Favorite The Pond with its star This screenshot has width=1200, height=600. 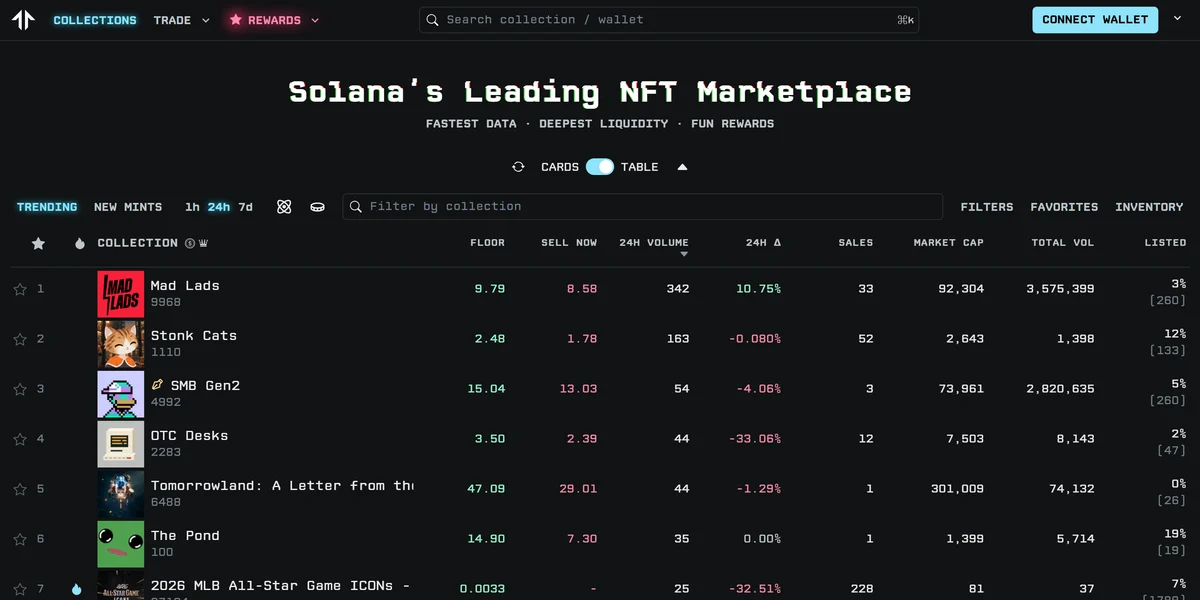(20, 539)
